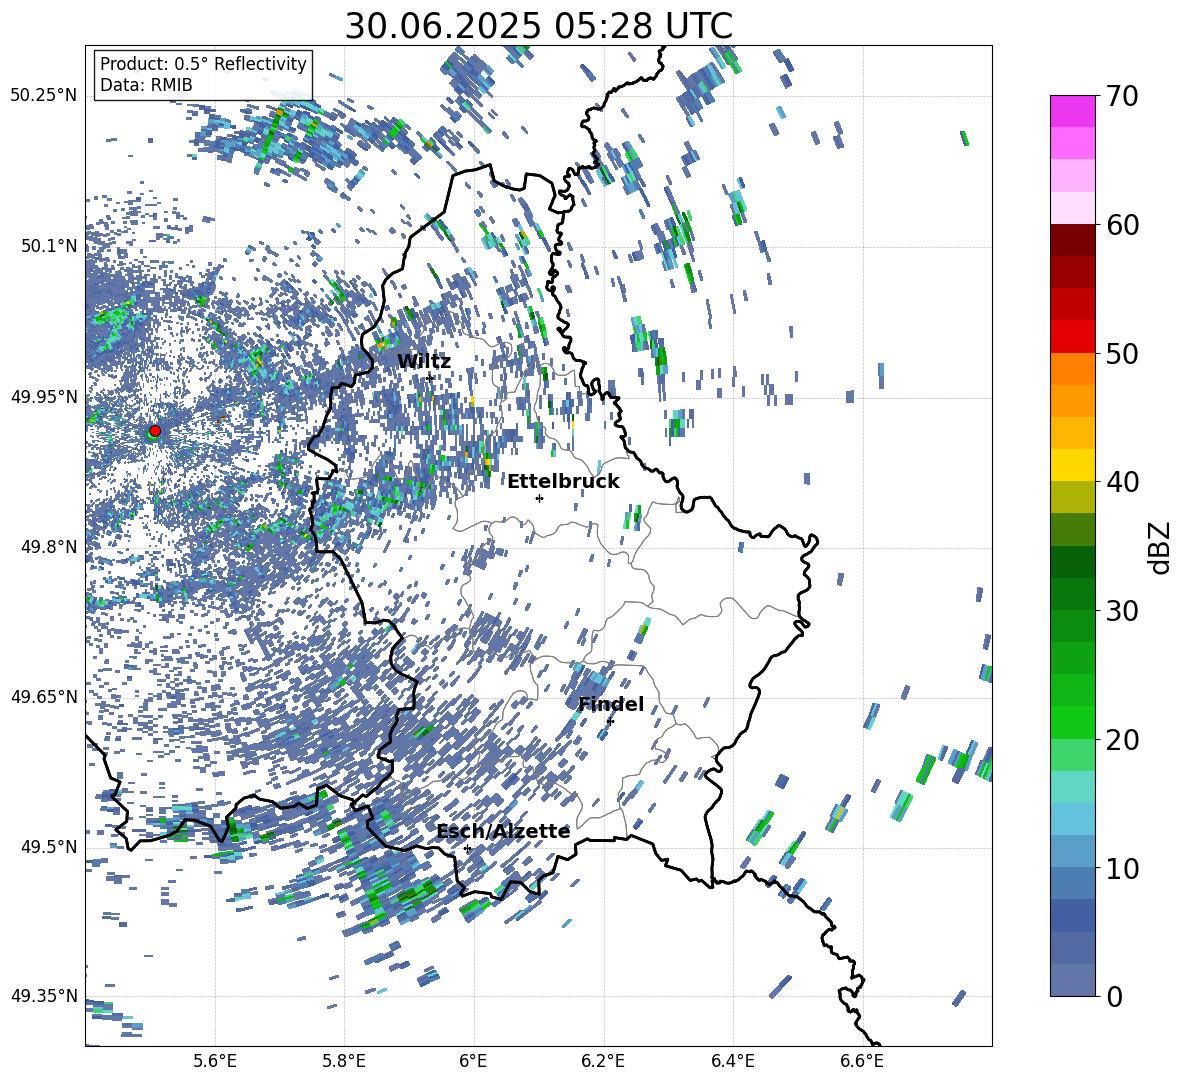Click the latitude label 49.8°N
This screenshot has width=1184, height=1081.
(48, 547)
